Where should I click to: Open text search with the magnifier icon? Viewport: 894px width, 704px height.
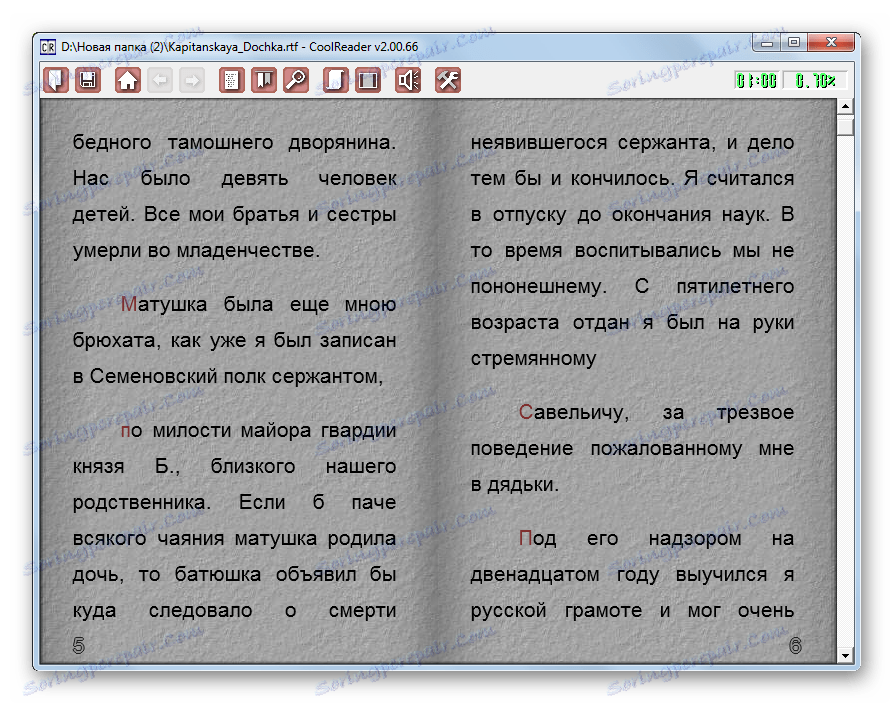point(296,80)
